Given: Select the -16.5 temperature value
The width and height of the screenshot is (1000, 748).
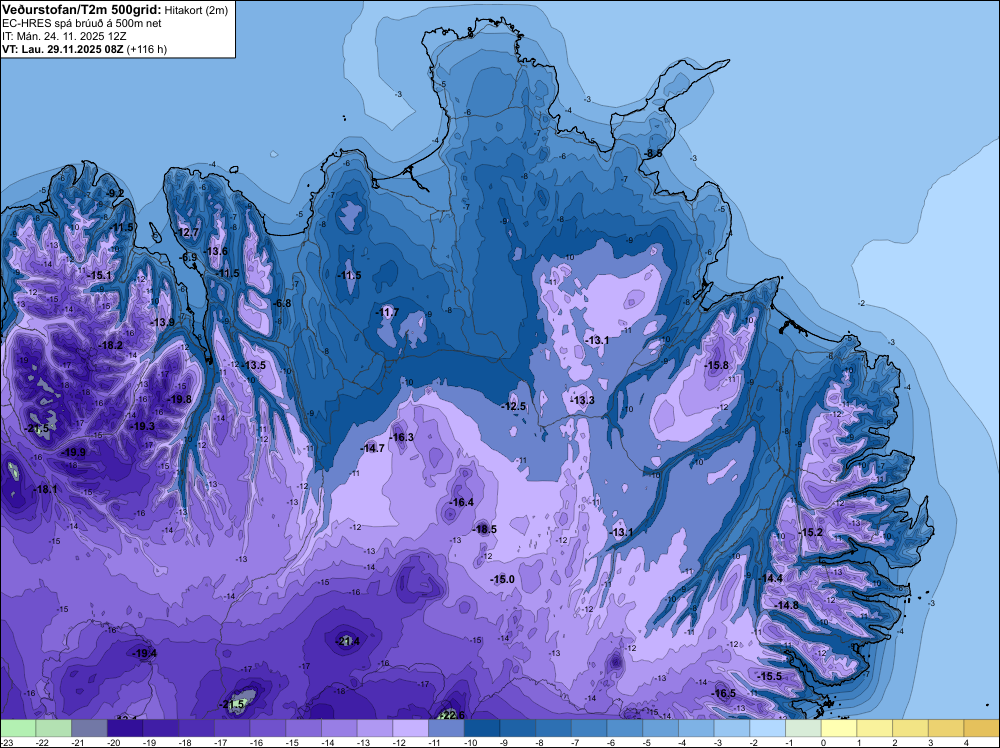Looking at the screenshot, I should pyautogui.click(x=724, y=694).
